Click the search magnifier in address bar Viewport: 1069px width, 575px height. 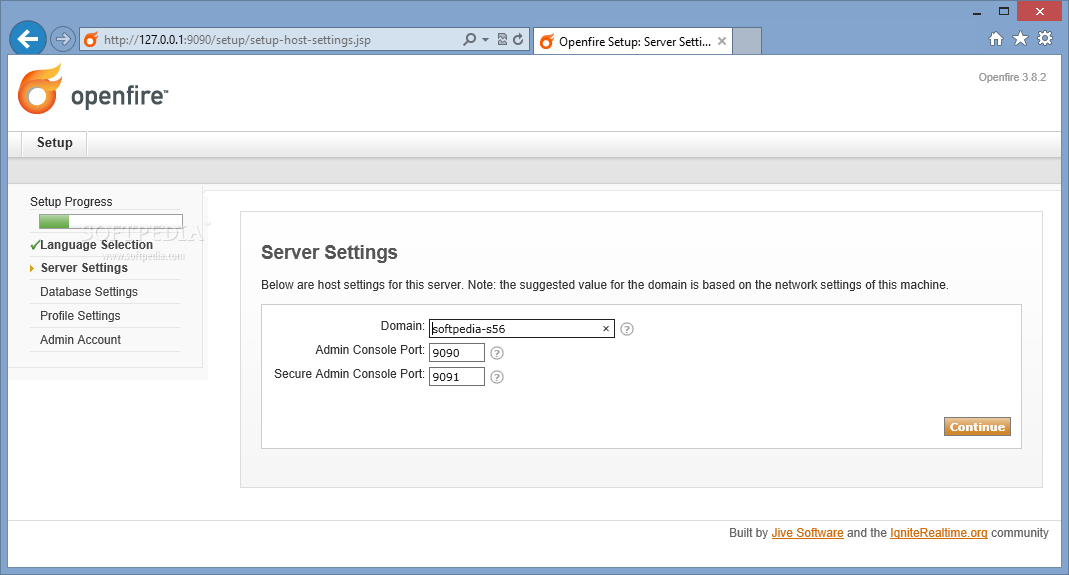click(x=469, y=40)
